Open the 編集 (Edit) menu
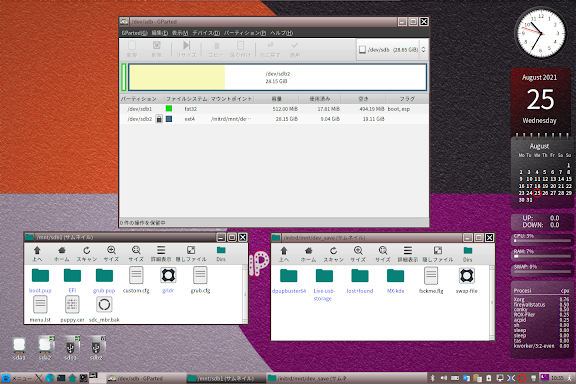Viewport: 576px width, 384px height. point(160,33)
